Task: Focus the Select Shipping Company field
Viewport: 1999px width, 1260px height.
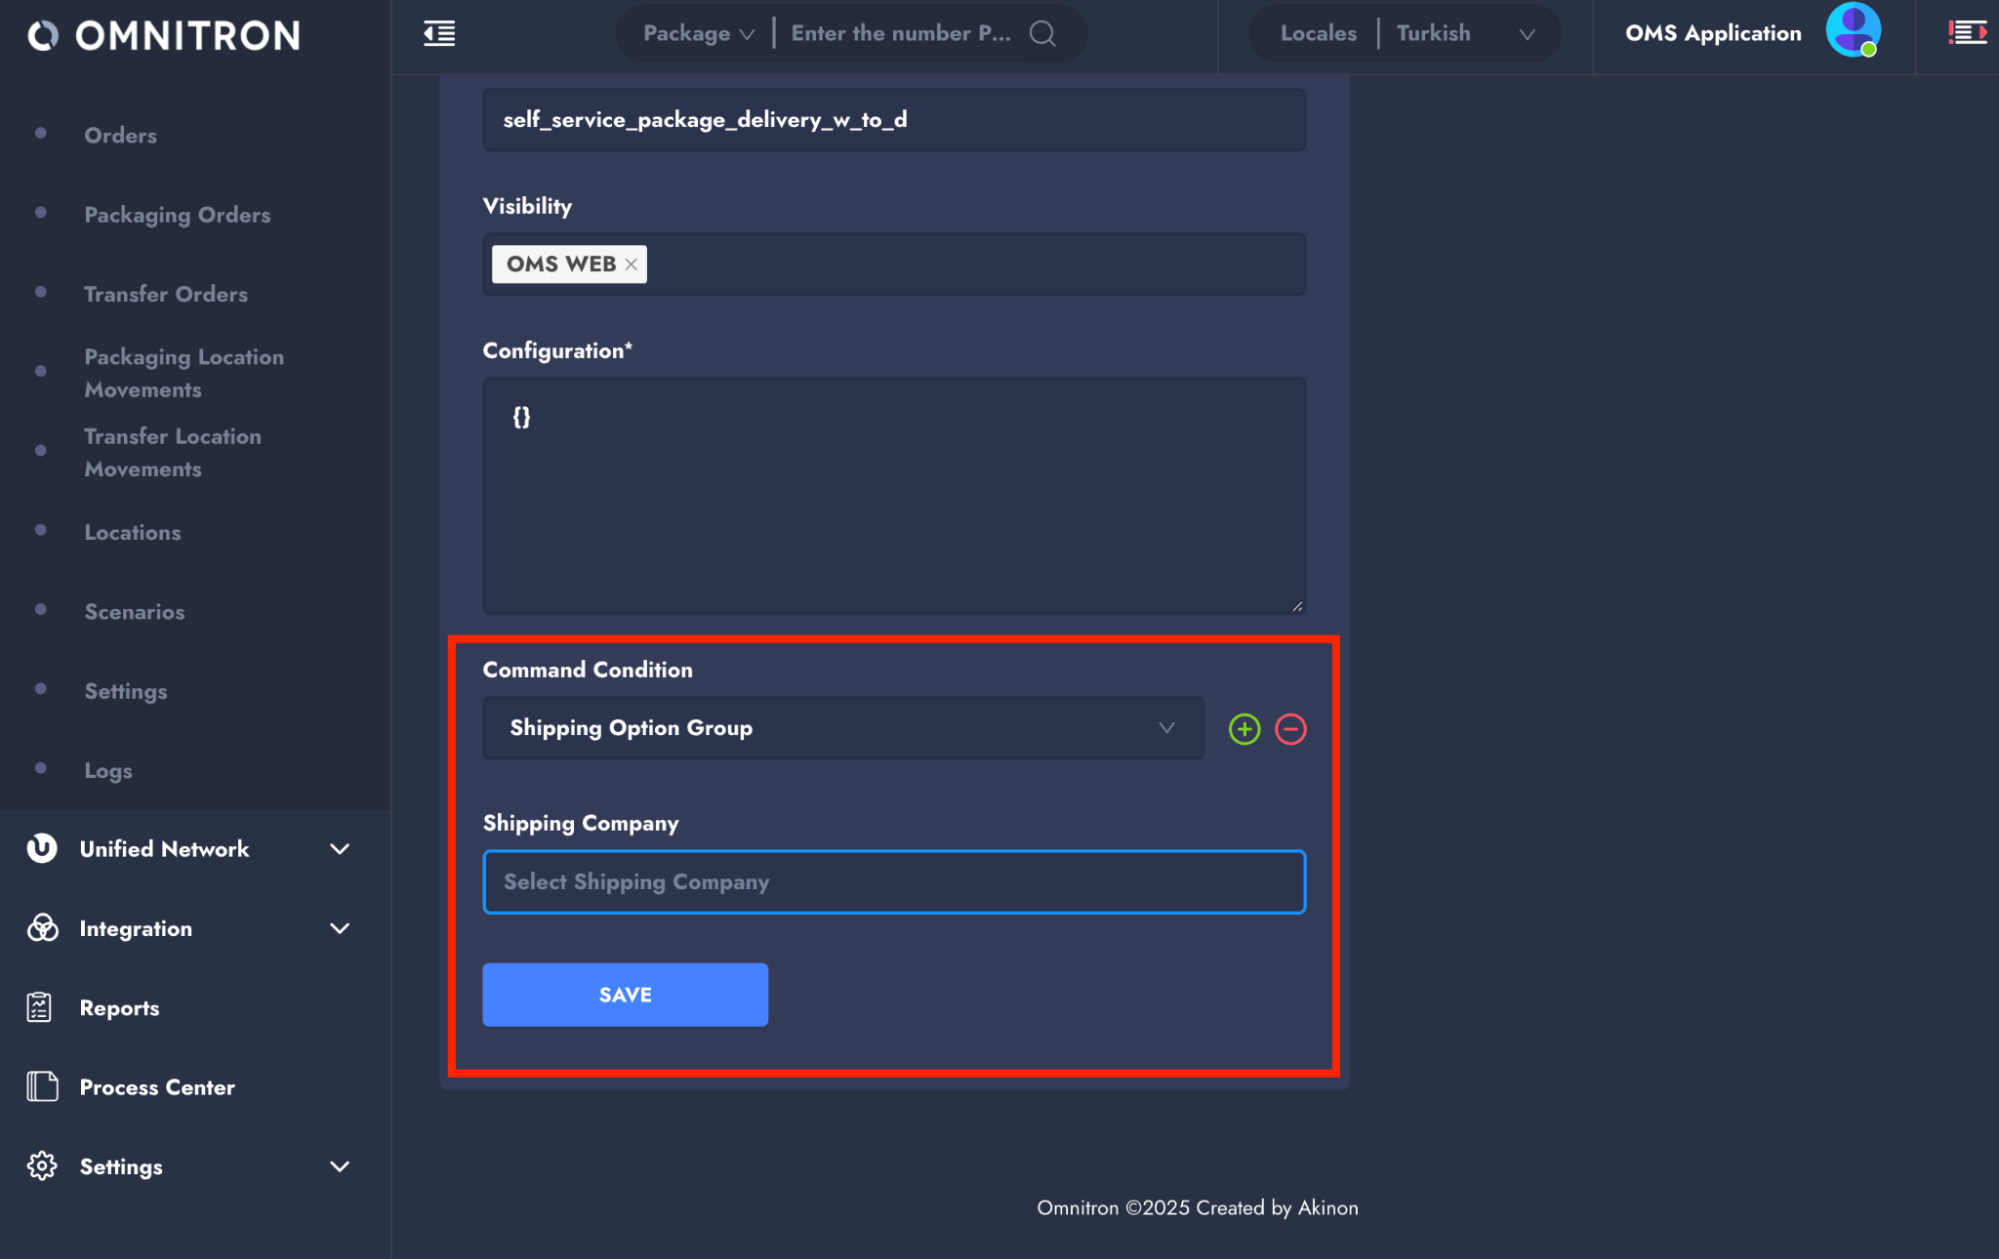Action: (x=893, y=882)
